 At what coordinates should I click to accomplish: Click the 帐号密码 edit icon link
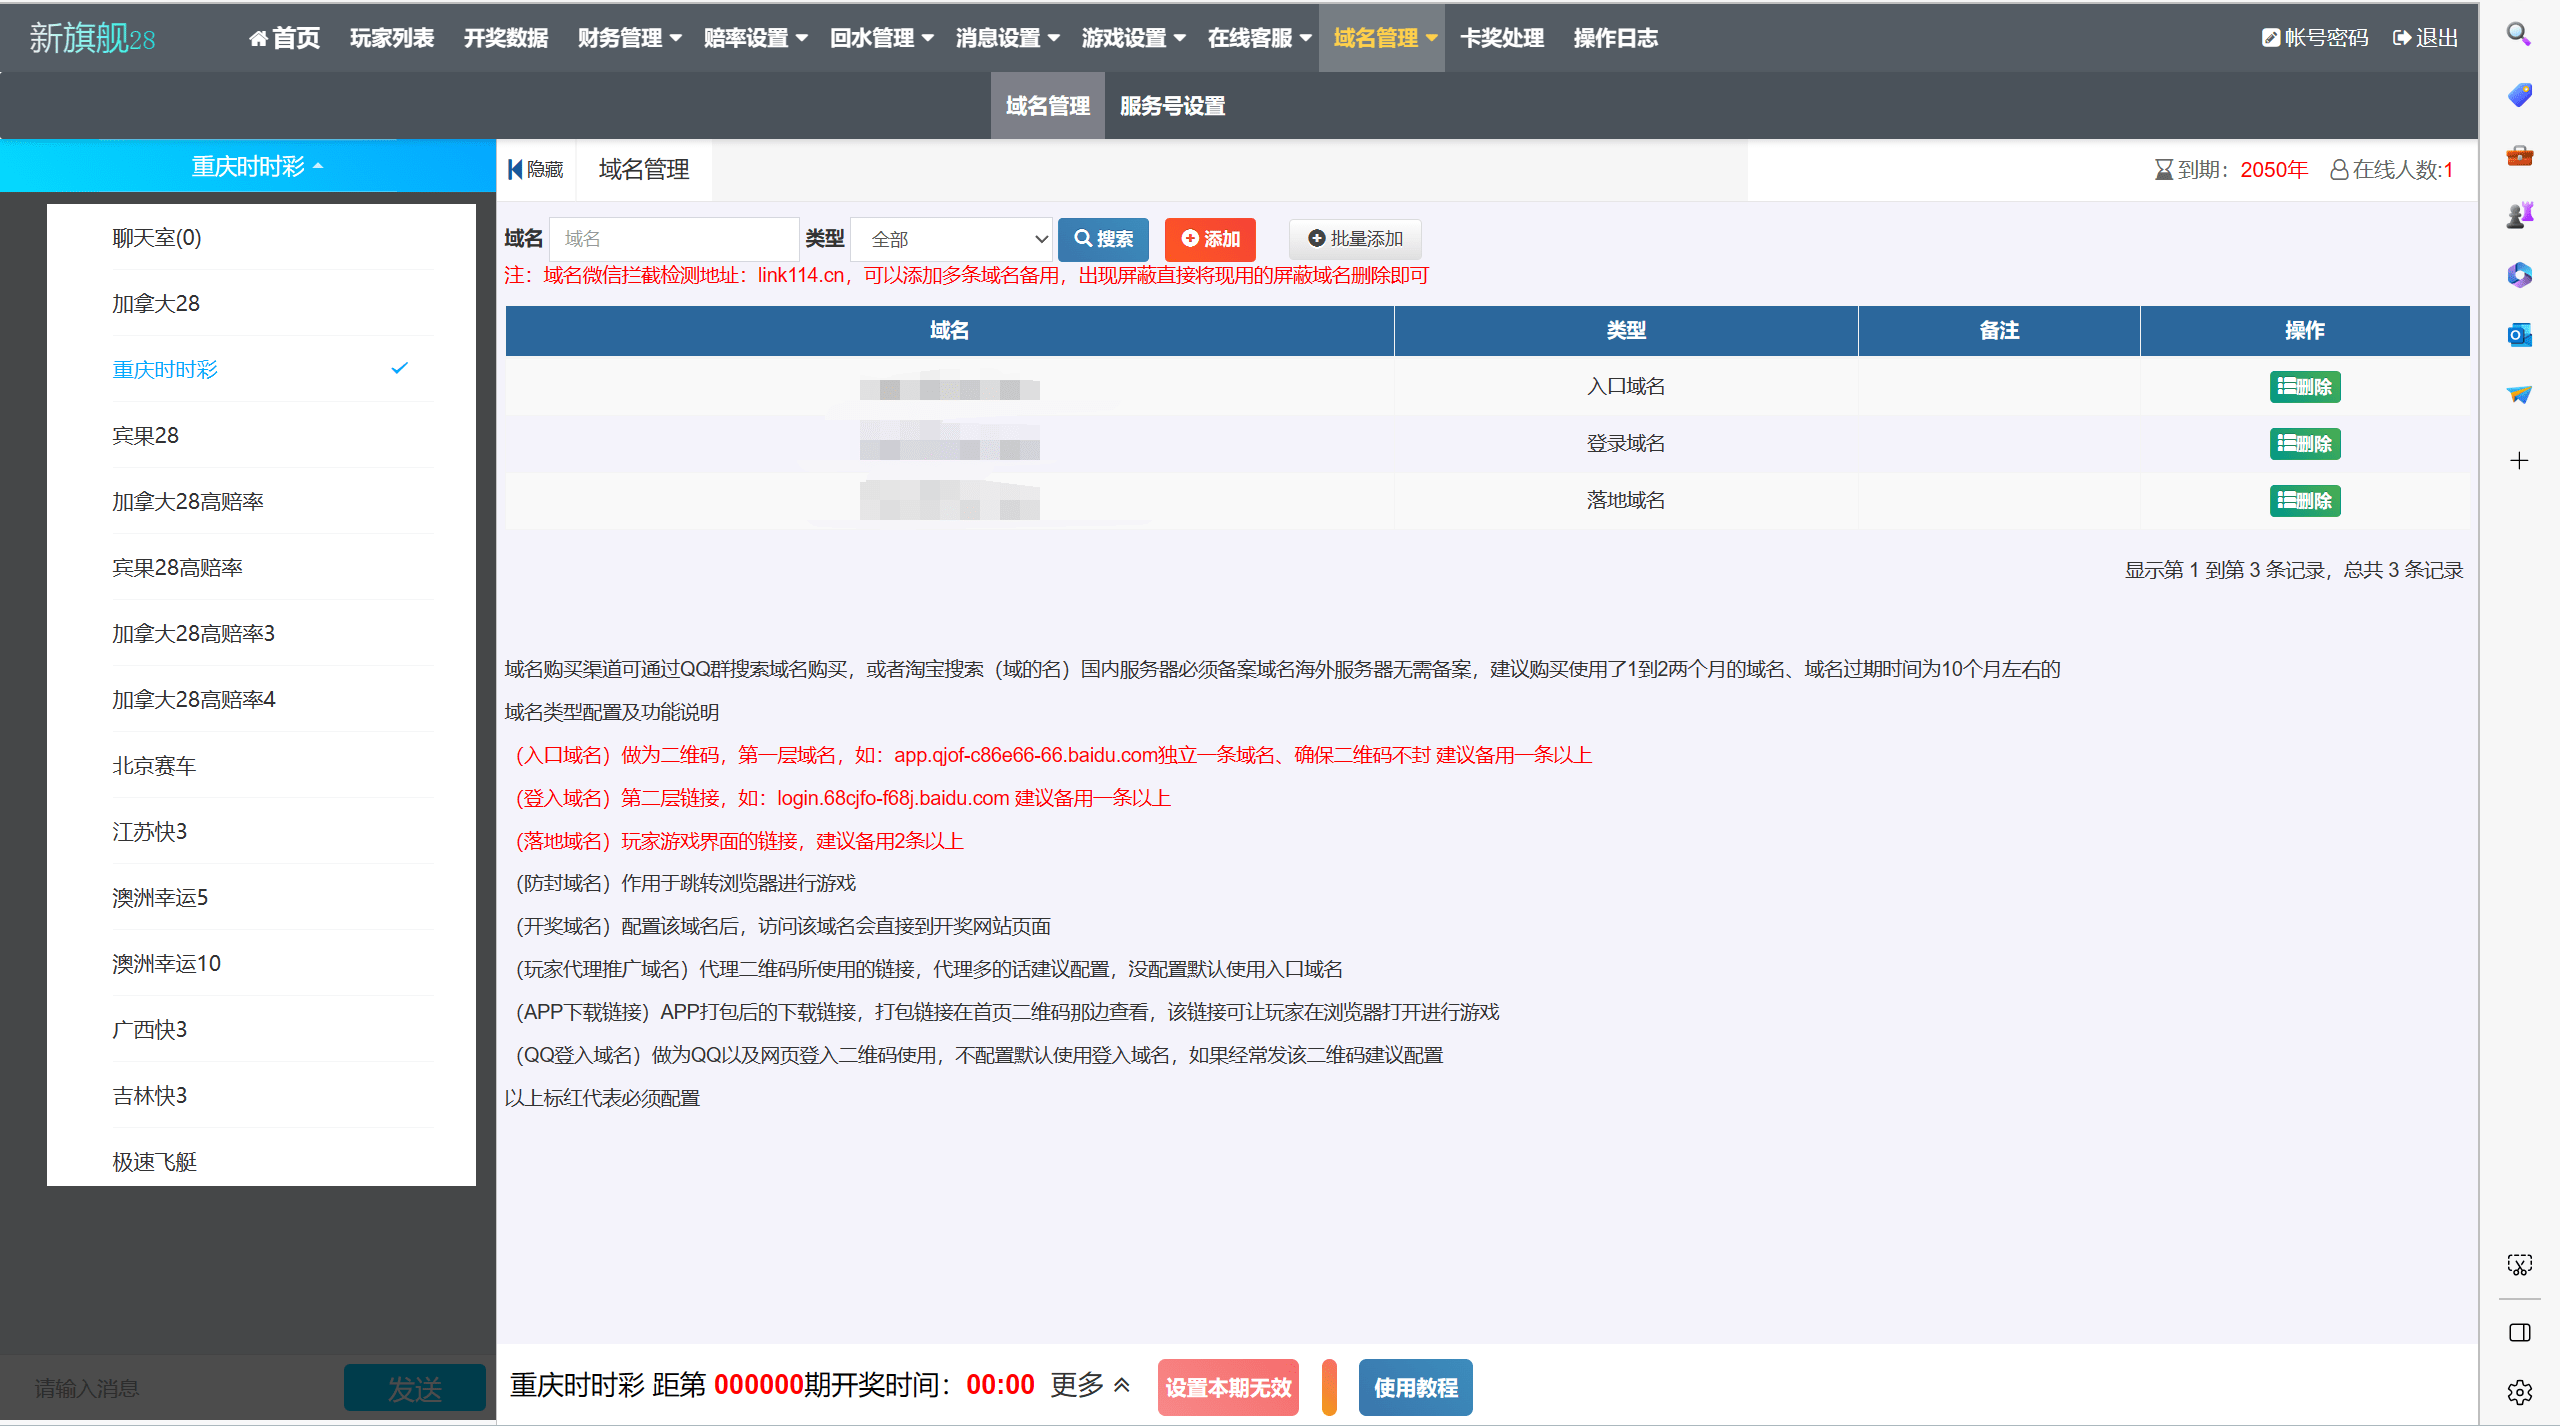[x=2314, y=38]
